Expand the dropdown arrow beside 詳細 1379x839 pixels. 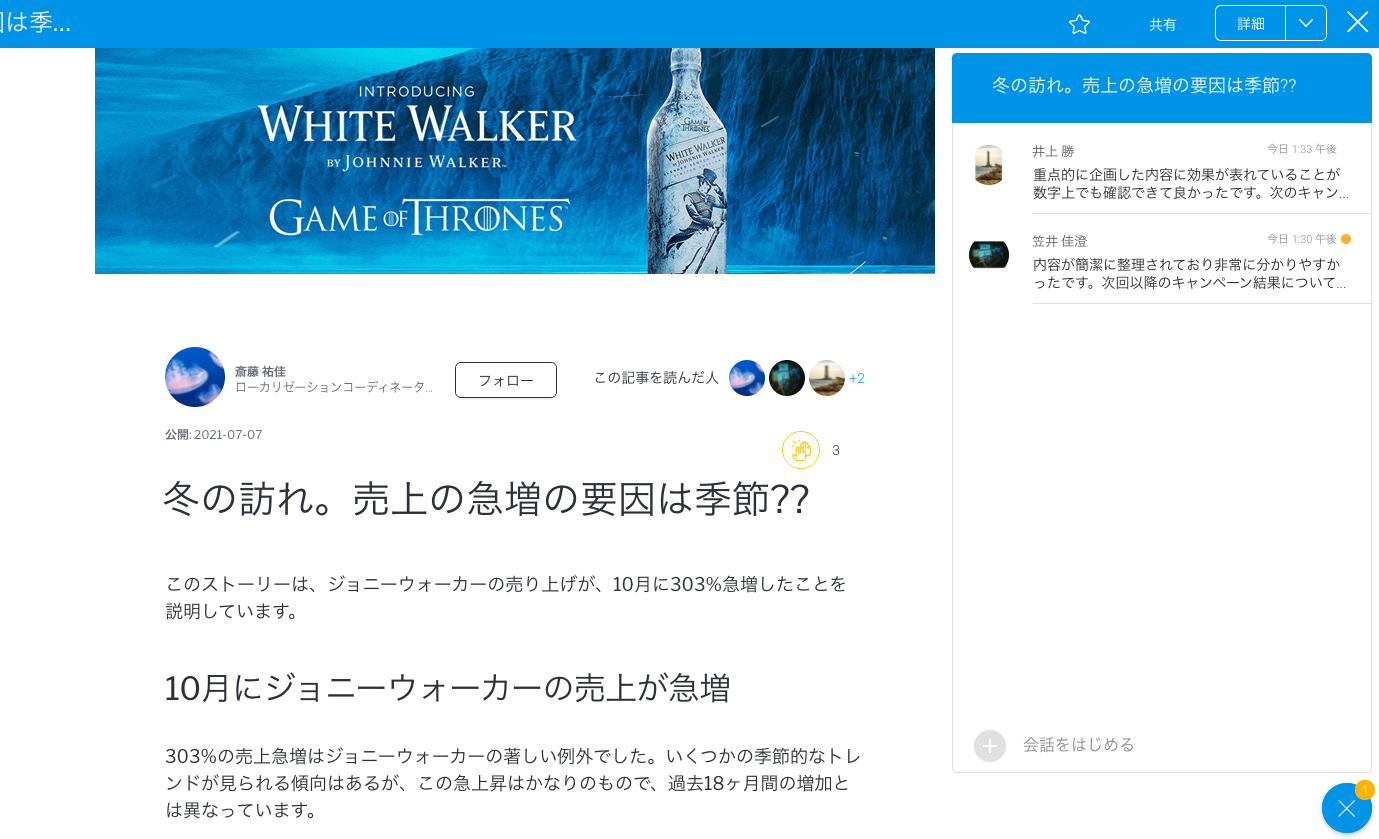pos(1306,23)
